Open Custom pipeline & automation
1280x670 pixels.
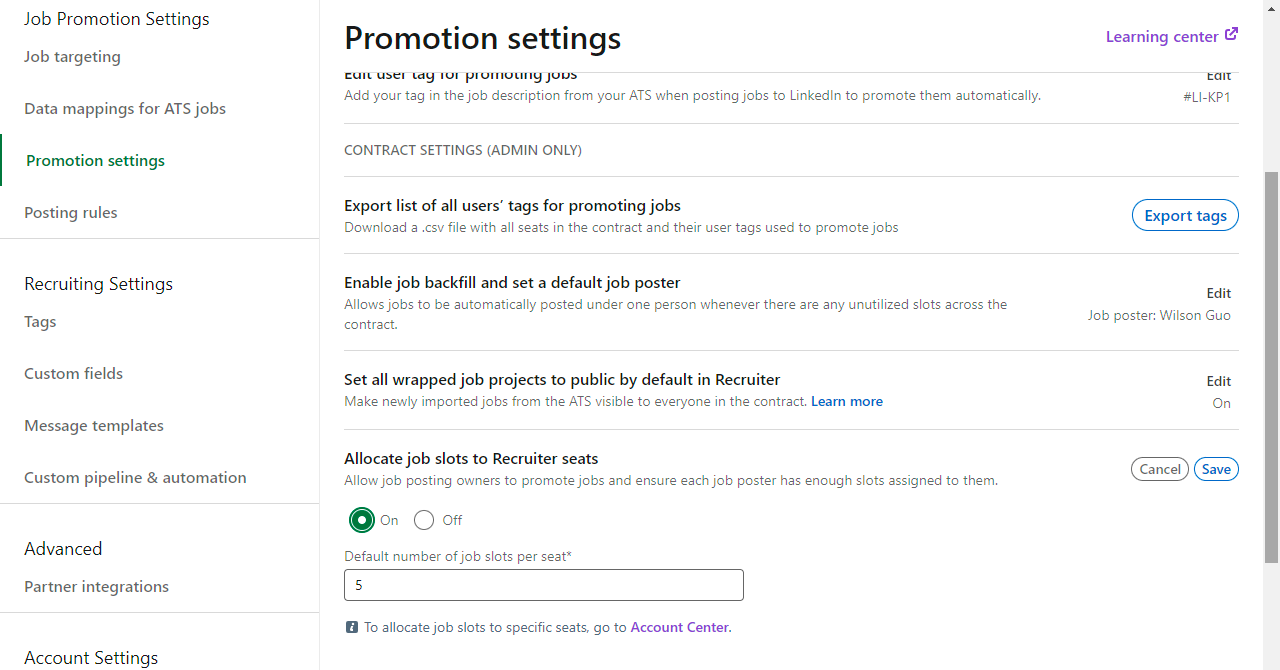135,478
